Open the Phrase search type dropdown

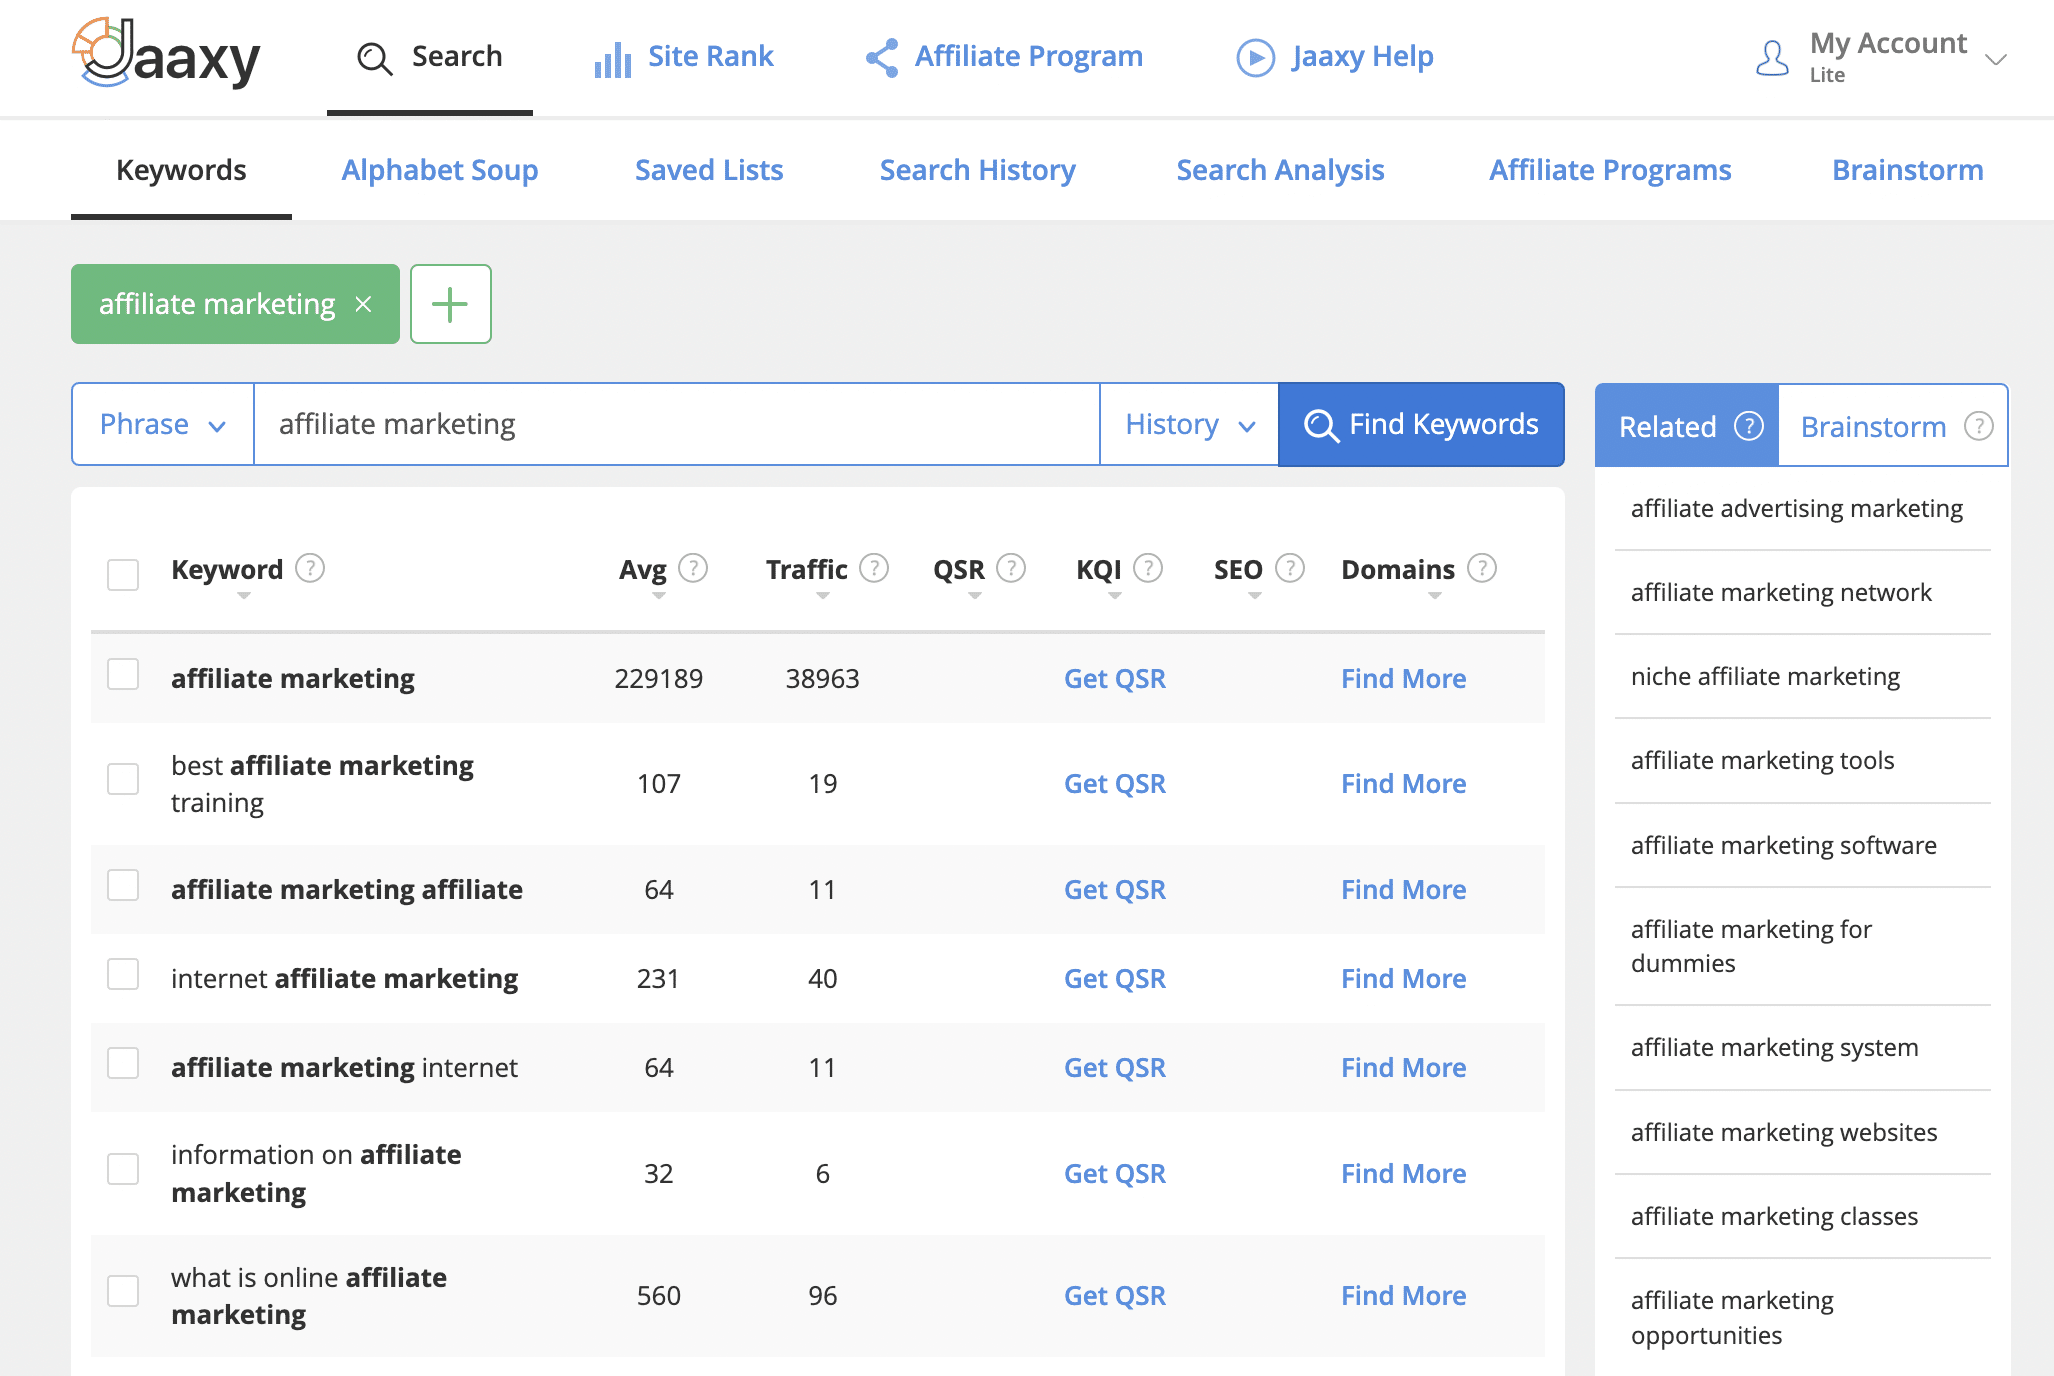pyautogui.click(x=163, y=424)
